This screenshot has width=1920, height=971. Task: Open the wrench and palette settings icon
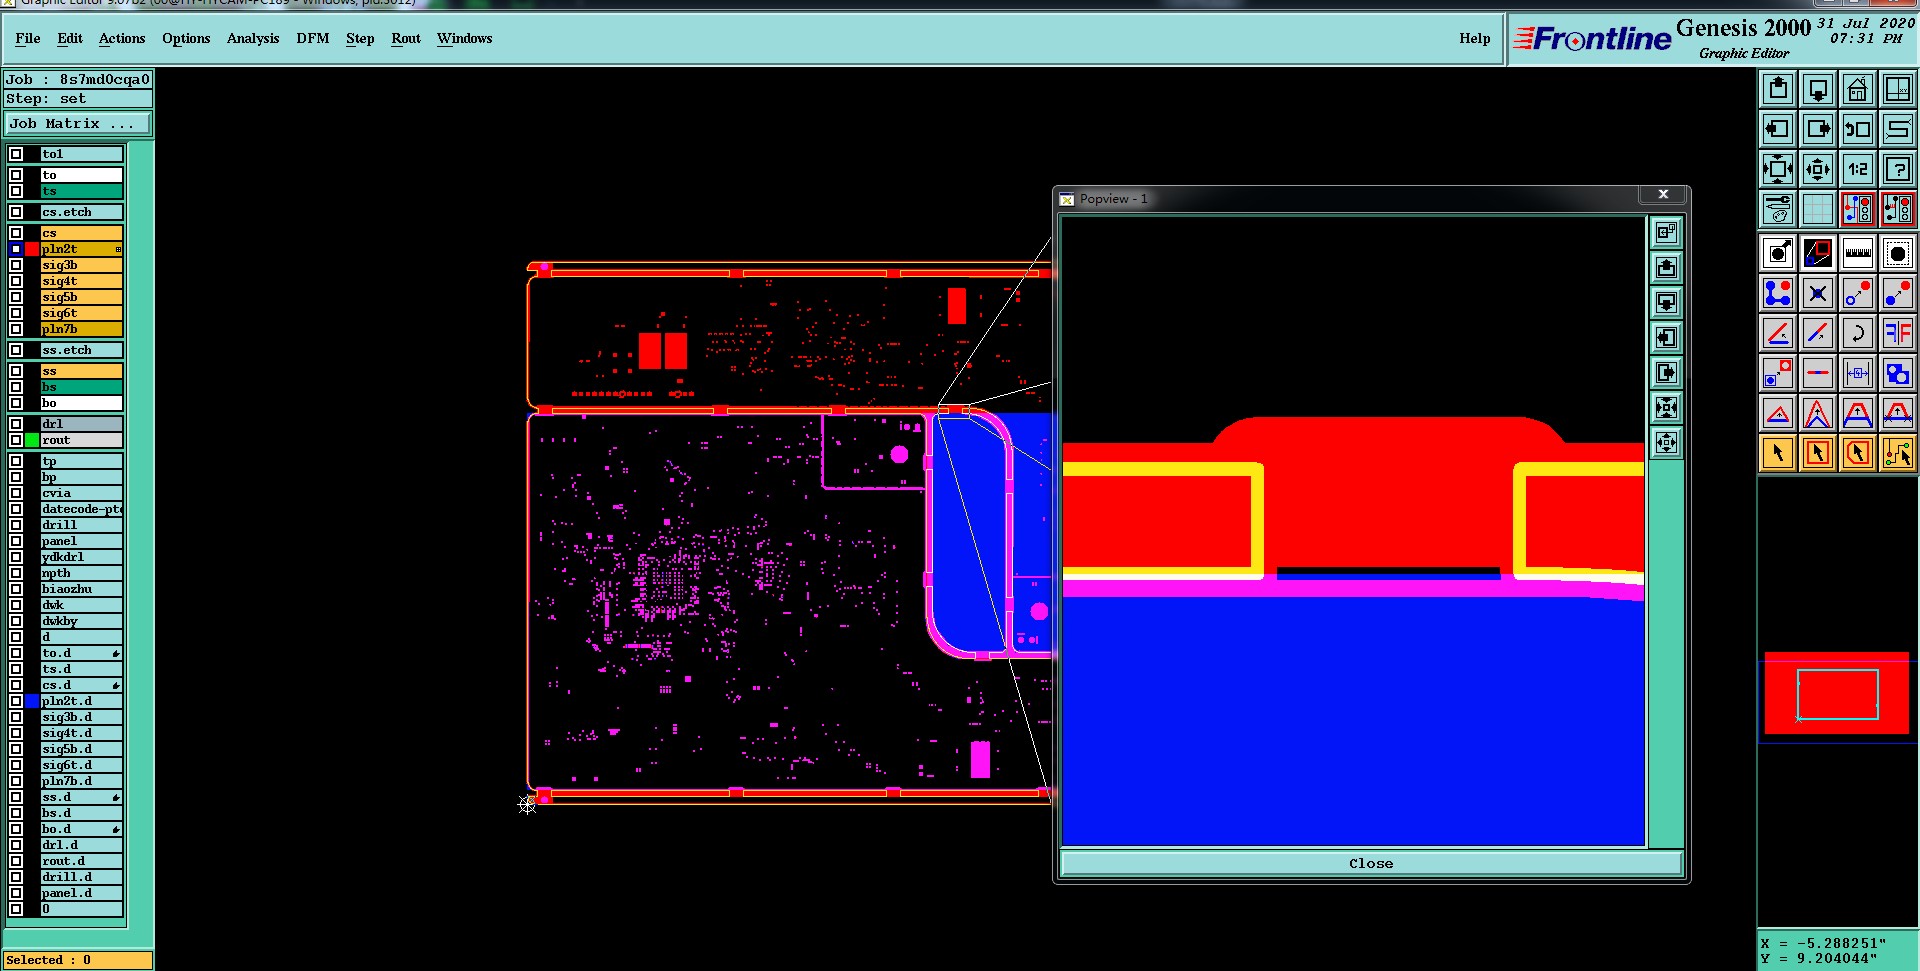(1778, 209)
